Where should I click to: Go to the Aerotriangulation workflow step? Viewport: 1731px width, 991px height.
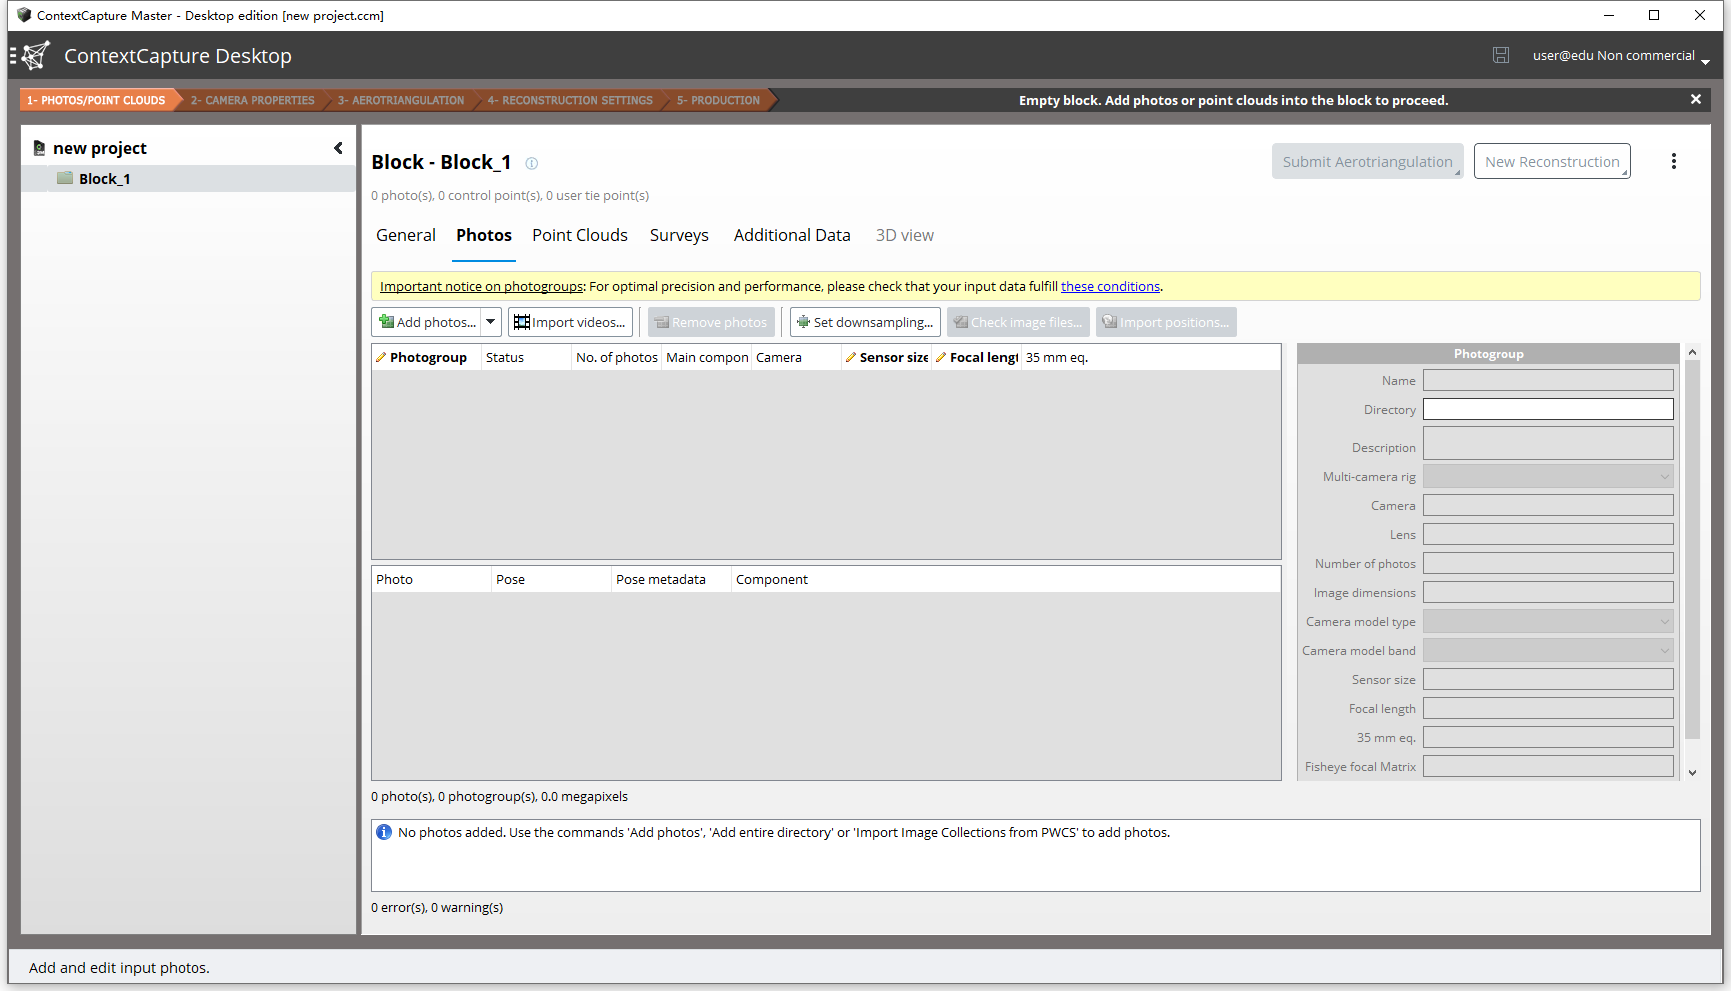pyautogui.click(x=400, y=100)
